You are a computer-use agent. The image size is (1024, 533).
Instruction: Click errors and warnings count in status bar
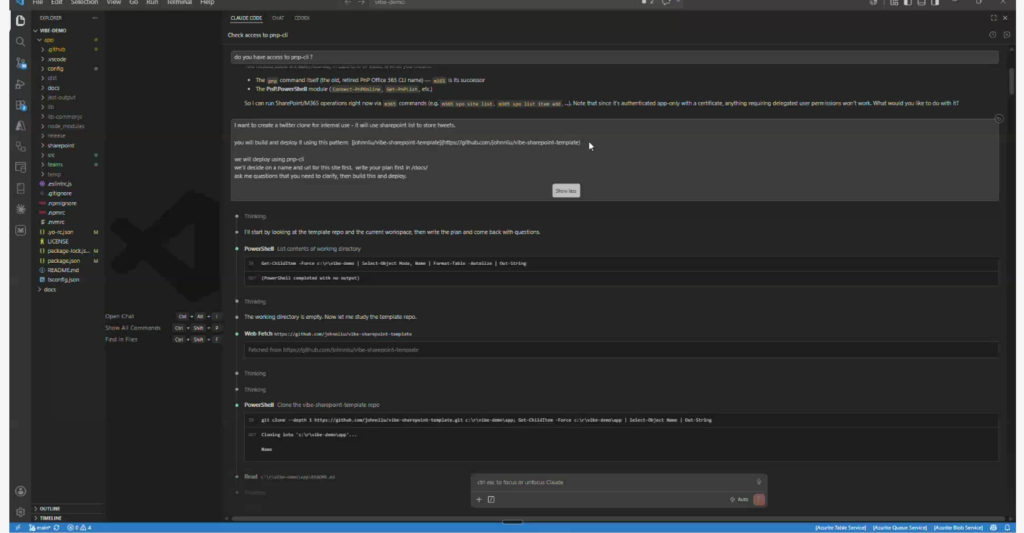click(x=80, y=528)
